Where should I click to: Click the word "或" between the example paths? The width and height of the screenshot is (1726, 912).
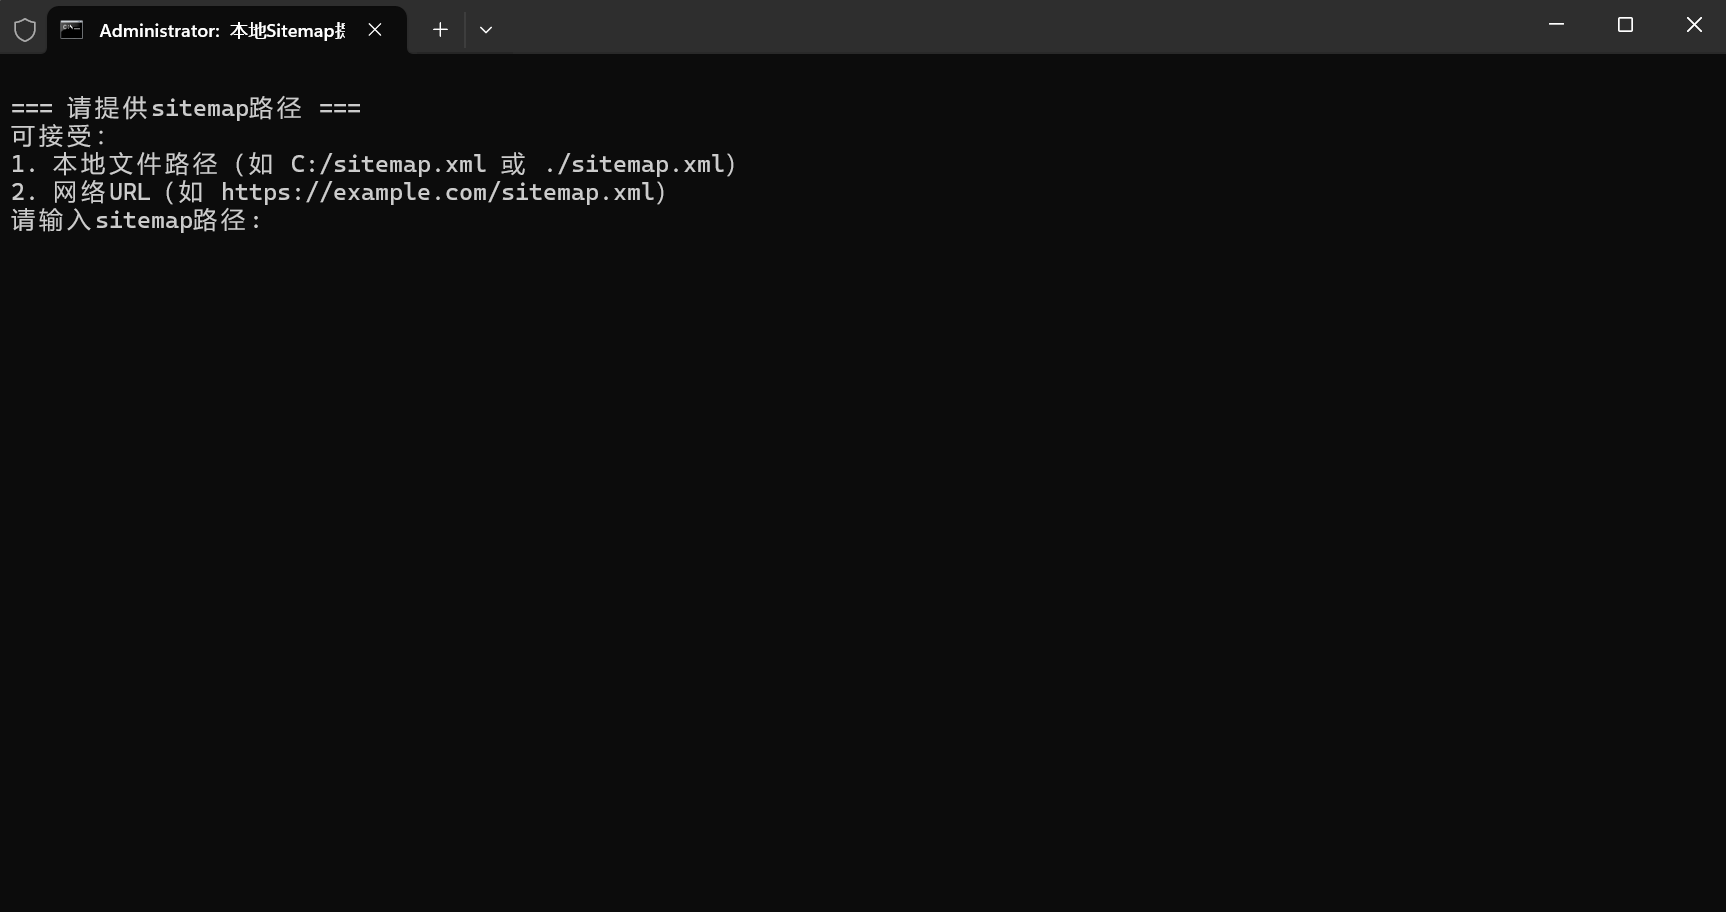tap(513, 164)
